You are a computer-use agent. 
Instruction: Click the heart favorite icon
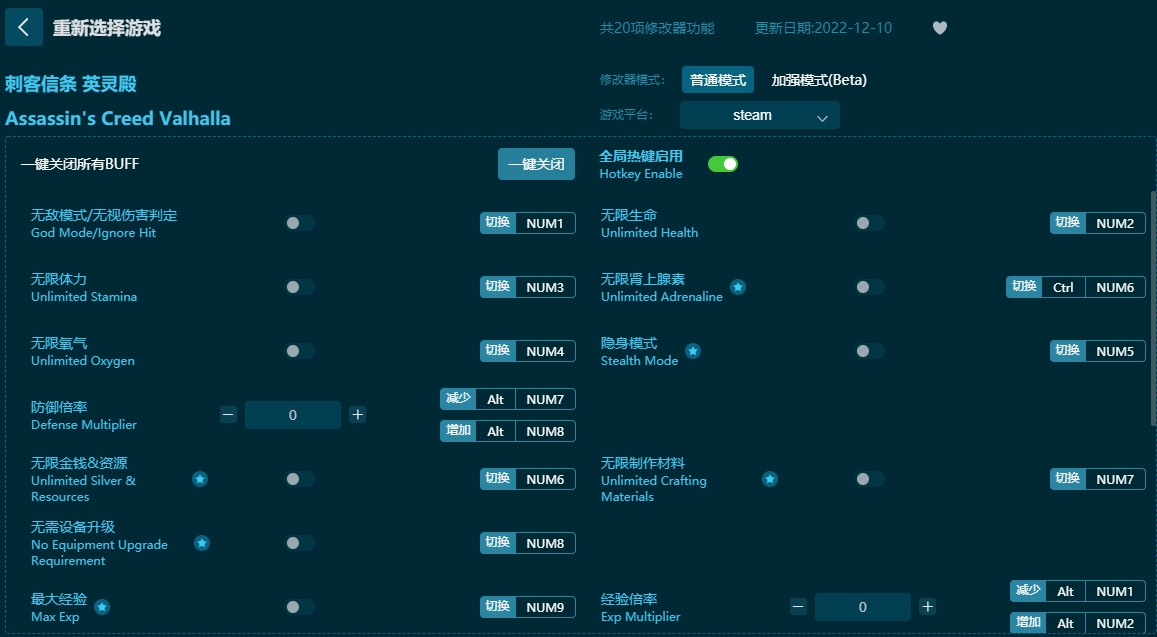939,28
